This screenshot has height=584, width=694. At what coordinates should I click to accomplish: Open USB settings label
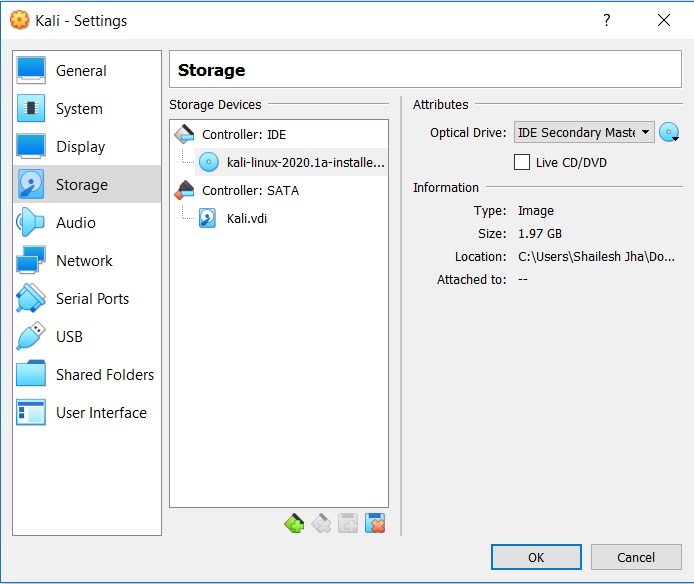(x=69, y=336)
